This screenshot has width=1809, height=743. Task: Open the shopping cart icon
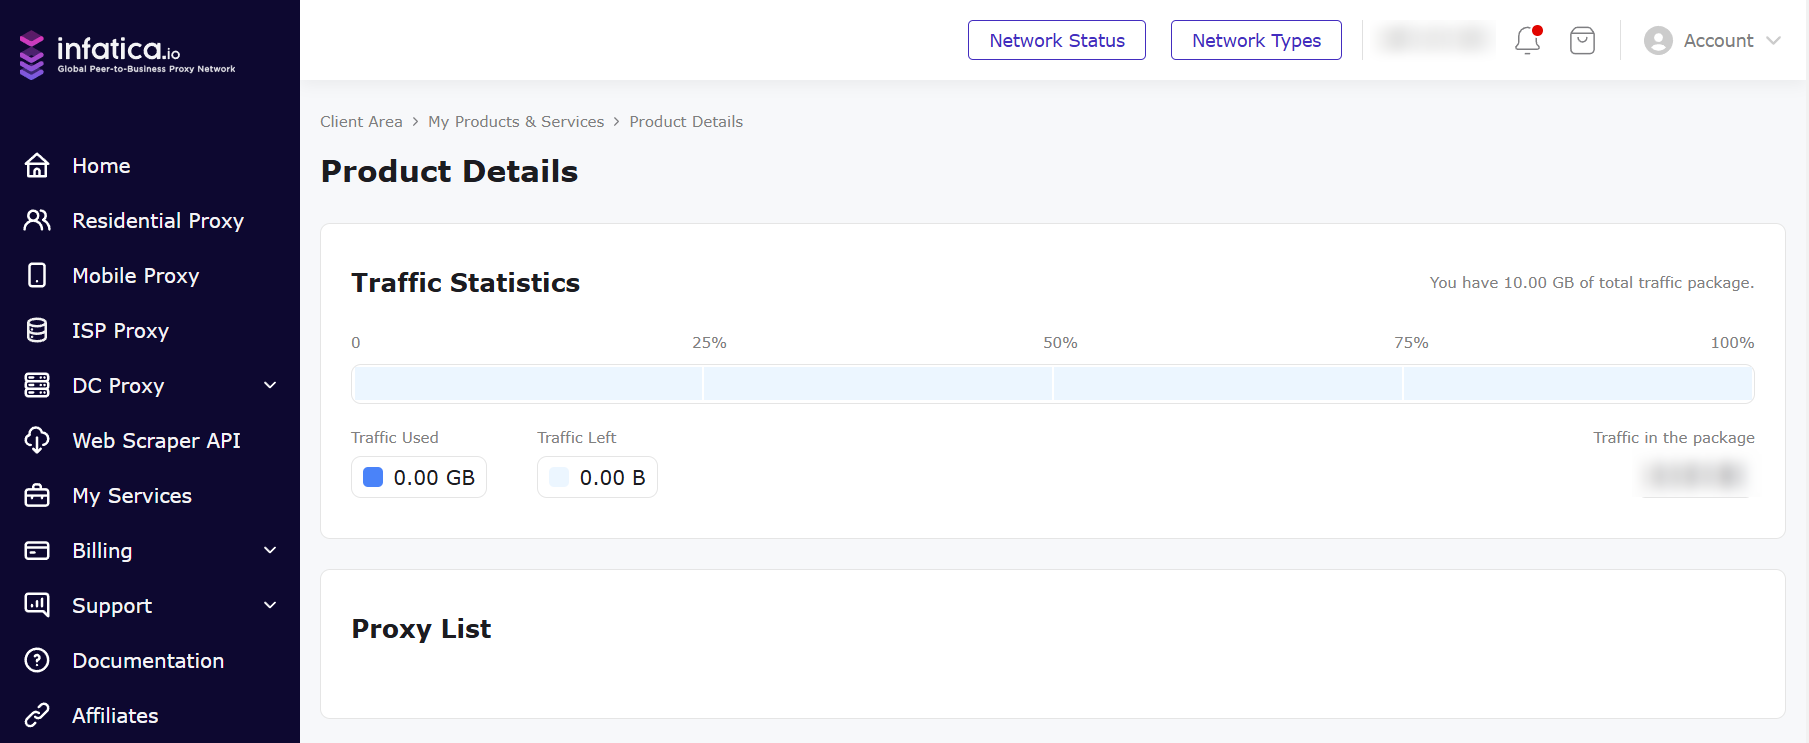[1582, 40]
